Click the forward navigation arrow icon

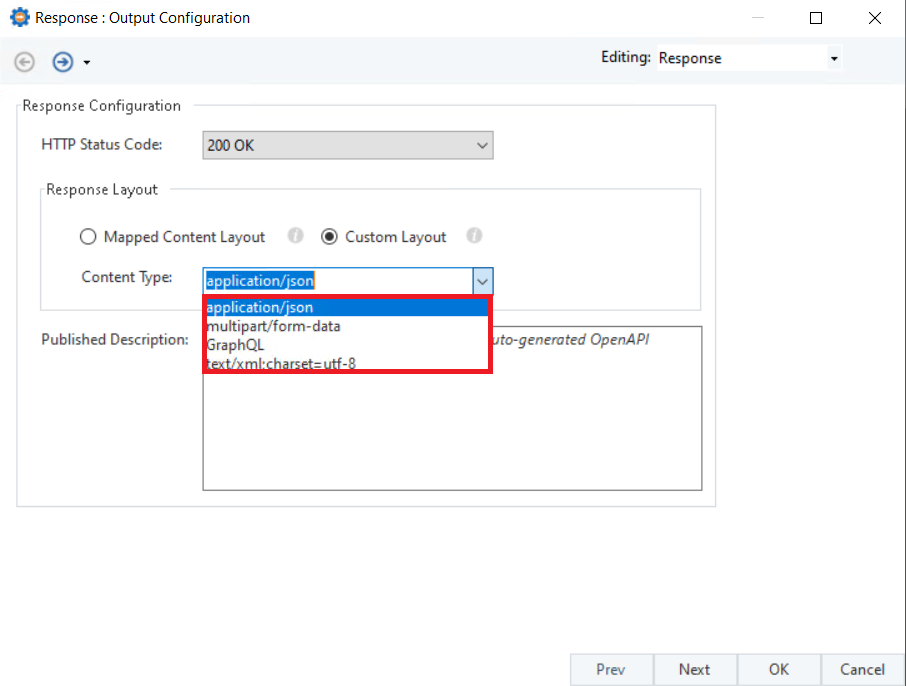pos(62,62)
